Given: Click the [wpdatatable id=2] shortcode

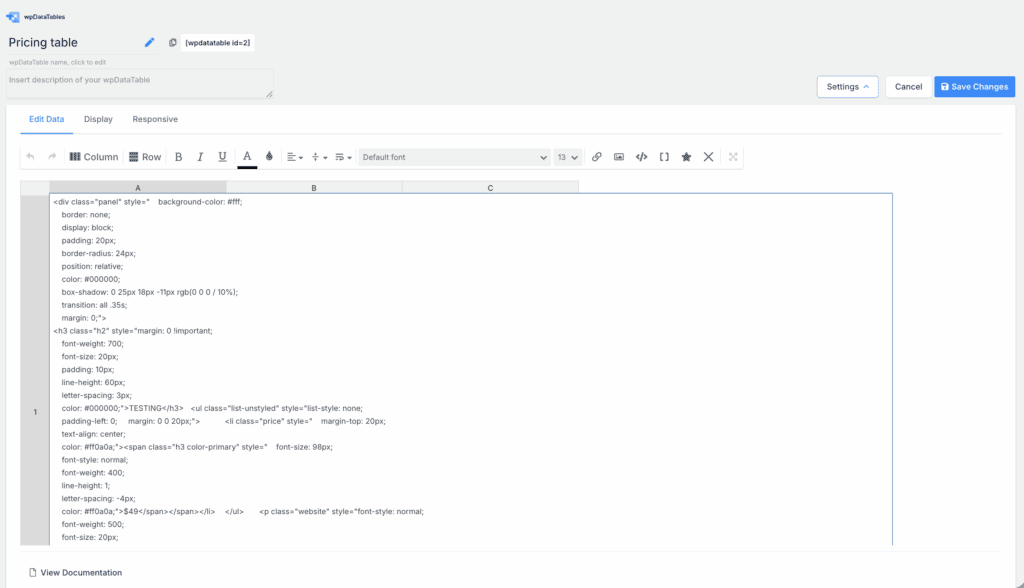Looking at the screenshot, I should [x=217, y=42].
